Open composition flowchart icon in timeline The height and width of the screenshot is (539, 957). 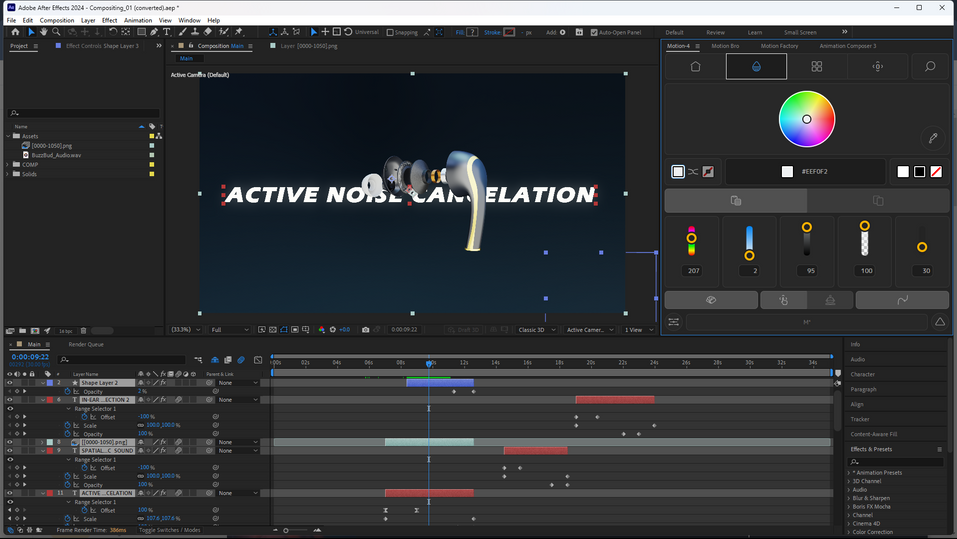198,360
